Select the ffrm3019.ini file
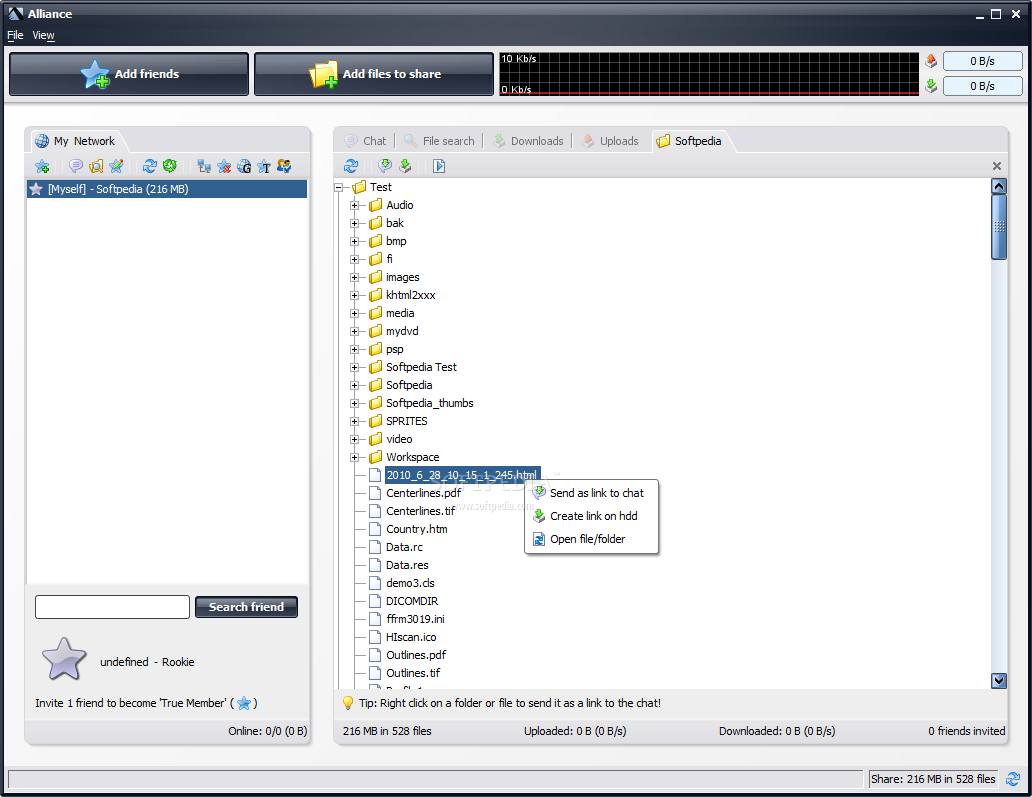The image size is (1032, 797). (x=415, y=619)
